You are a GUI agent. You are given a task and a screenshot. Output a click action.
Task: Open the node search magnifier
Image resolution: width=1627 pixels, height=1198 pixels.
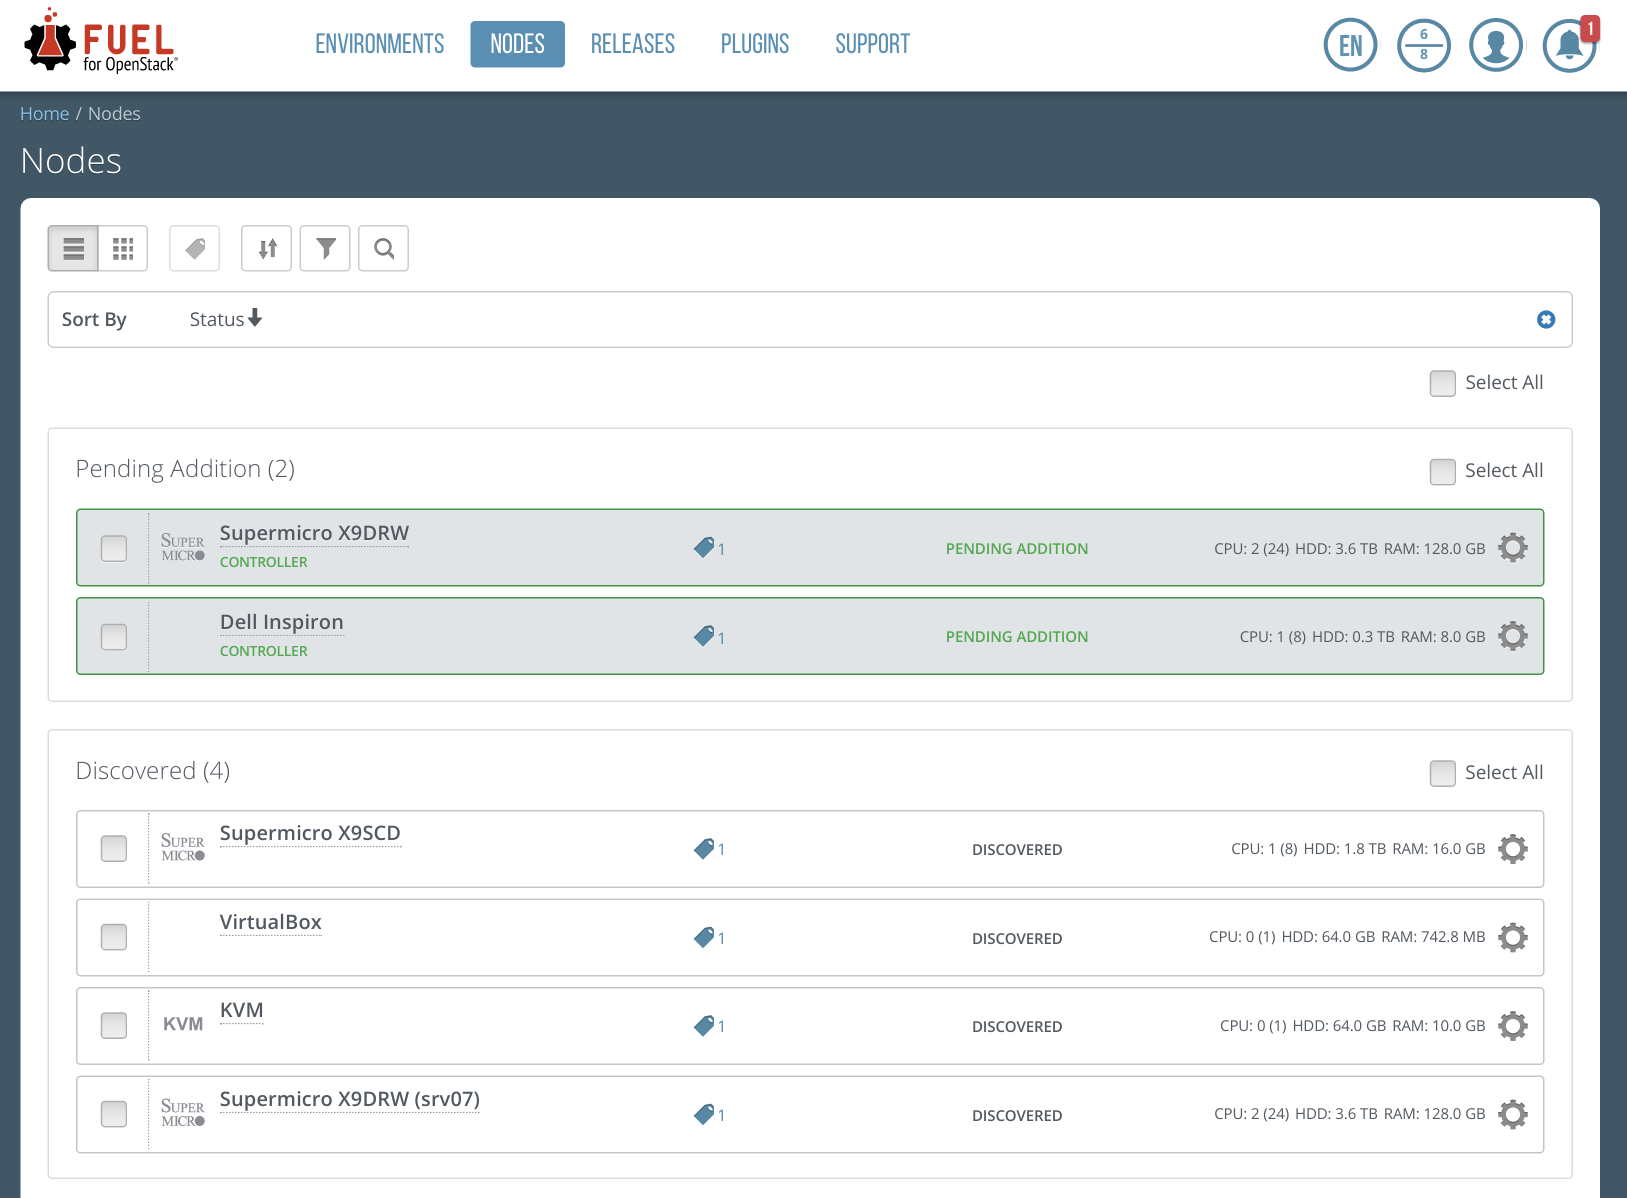point(384,248)
